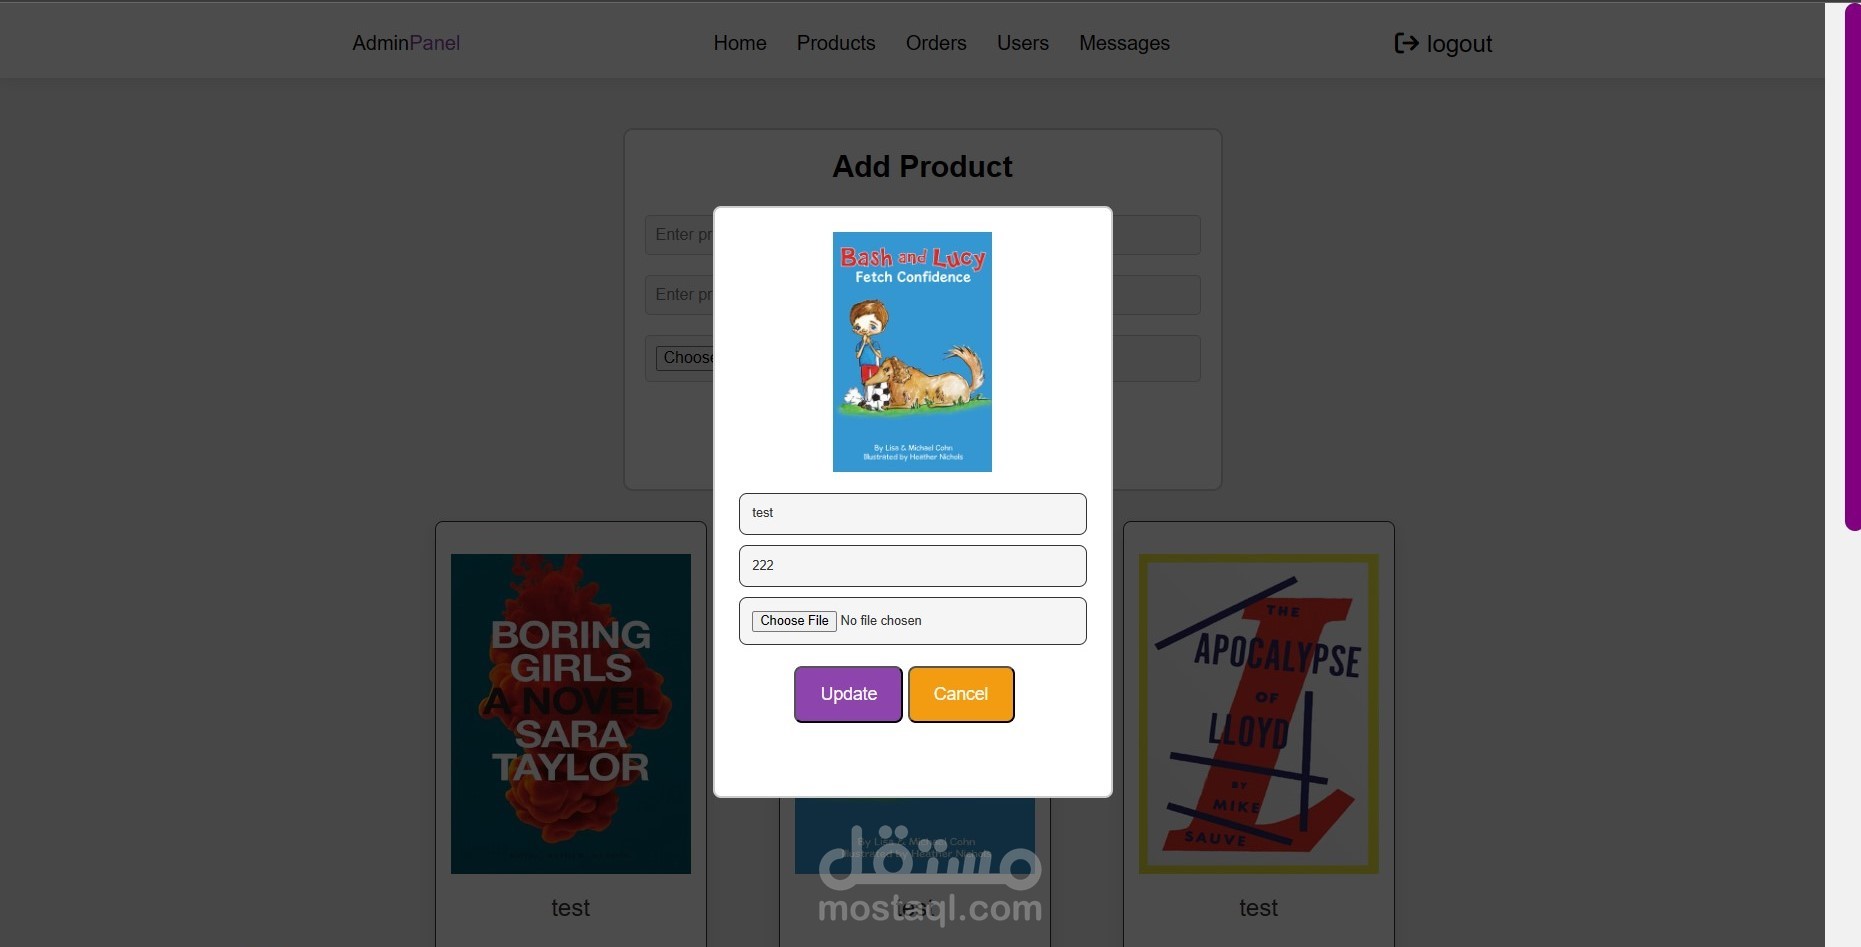Image resolution: width=1861 pixels, height=947 pixels.
Task: Click the logout arrow icon
Action: (x=1406, y=43)
